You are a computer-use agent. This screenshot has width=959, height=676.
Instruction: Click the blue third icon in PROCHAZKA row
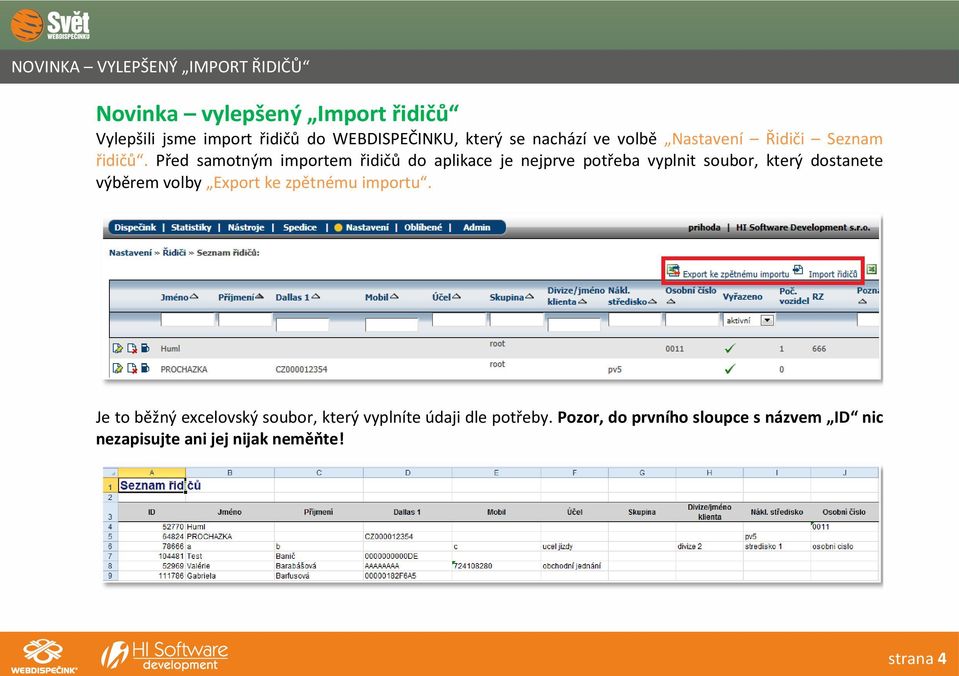click(145, 368)
